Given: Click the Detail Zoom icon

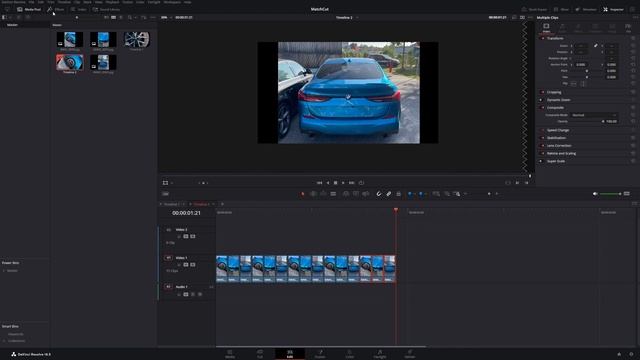Looking at the screenshot, I should [447, 194].
